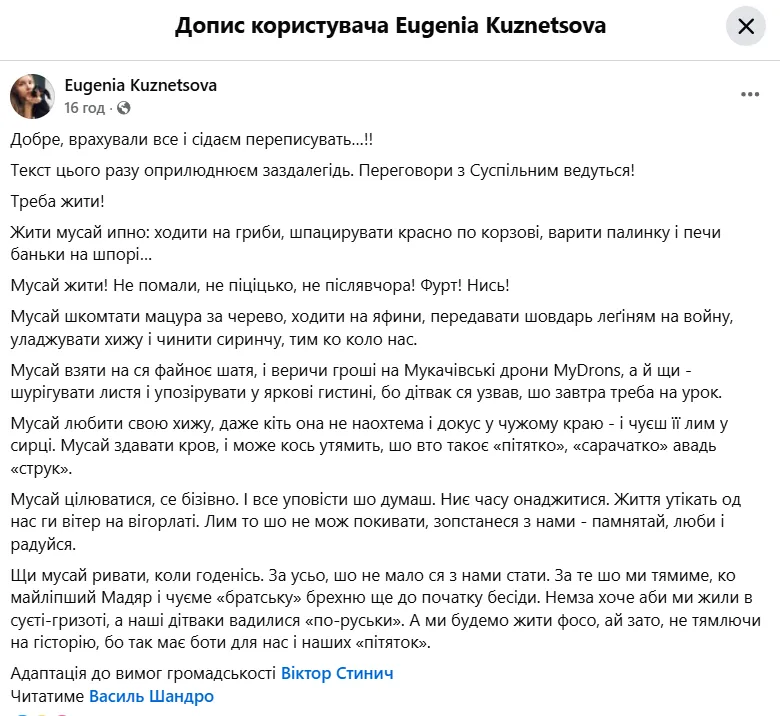
Task: Click the paragraph mentioning "Мукачівські дрони MyDrons"
Action: 380,382
